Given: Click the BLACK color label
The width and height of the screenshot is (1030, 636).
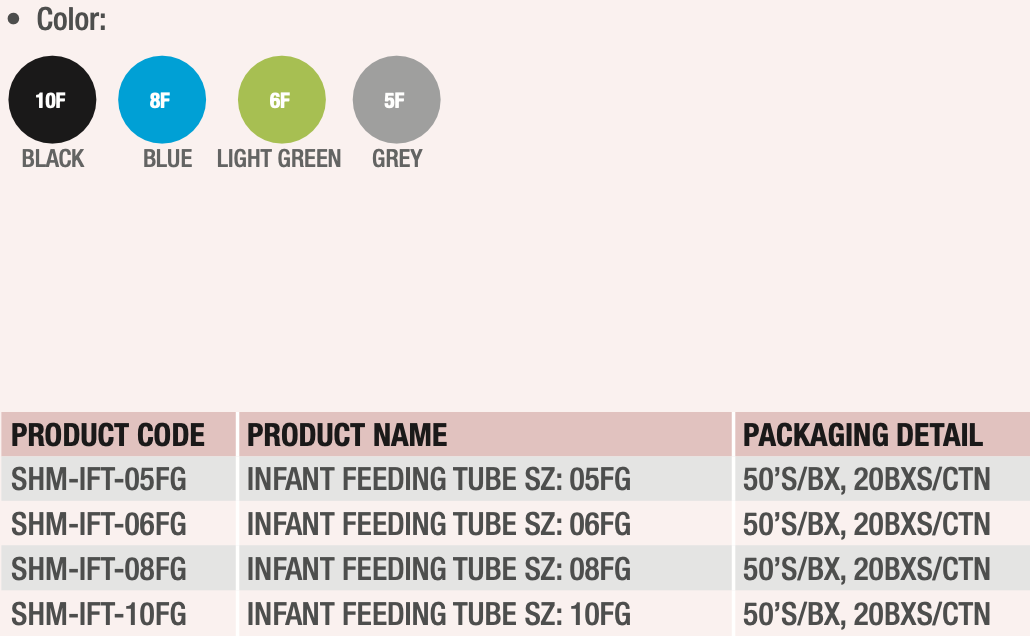Looking at the screenshot, I should (53, 158).
